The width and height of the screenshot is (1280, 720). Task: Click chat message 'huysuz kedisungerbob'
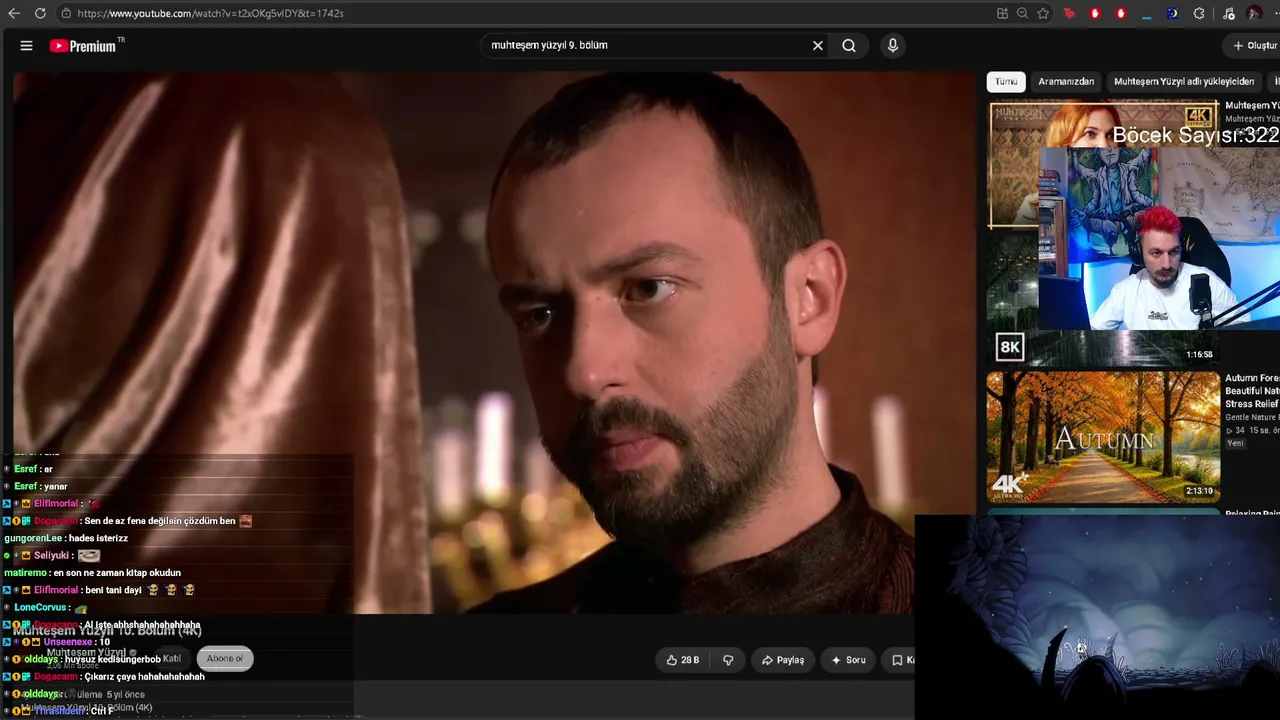point(112,660)
